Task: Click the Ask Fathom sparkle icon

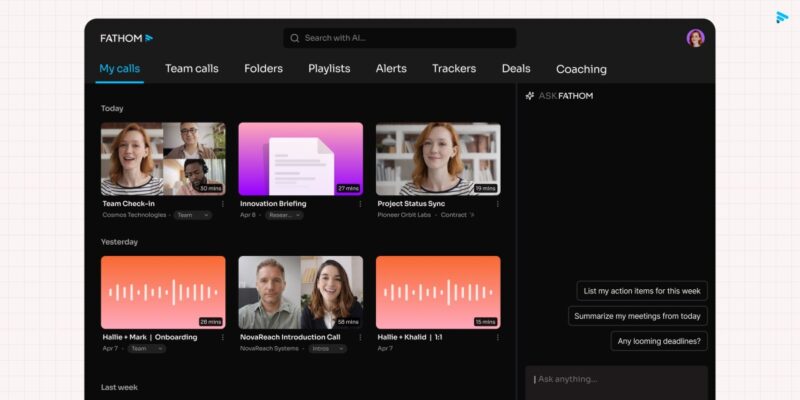Action: point(530,95)
